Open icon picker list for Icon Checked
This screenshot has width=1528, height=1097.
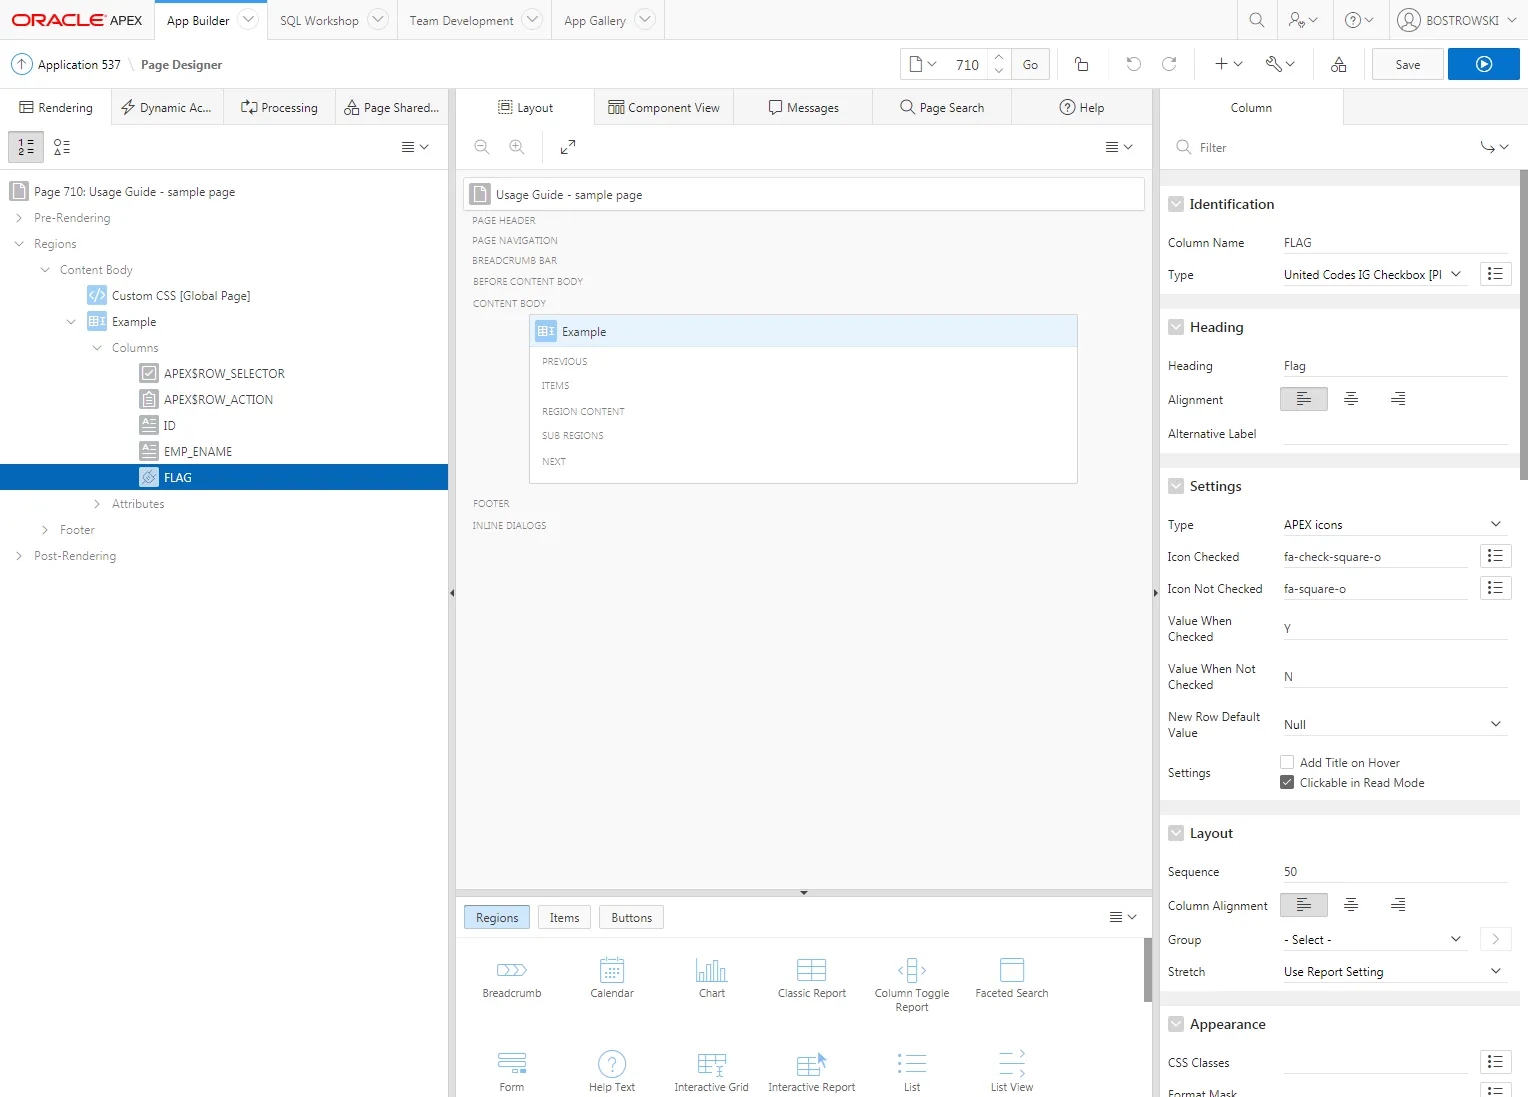click(1495, 556)
